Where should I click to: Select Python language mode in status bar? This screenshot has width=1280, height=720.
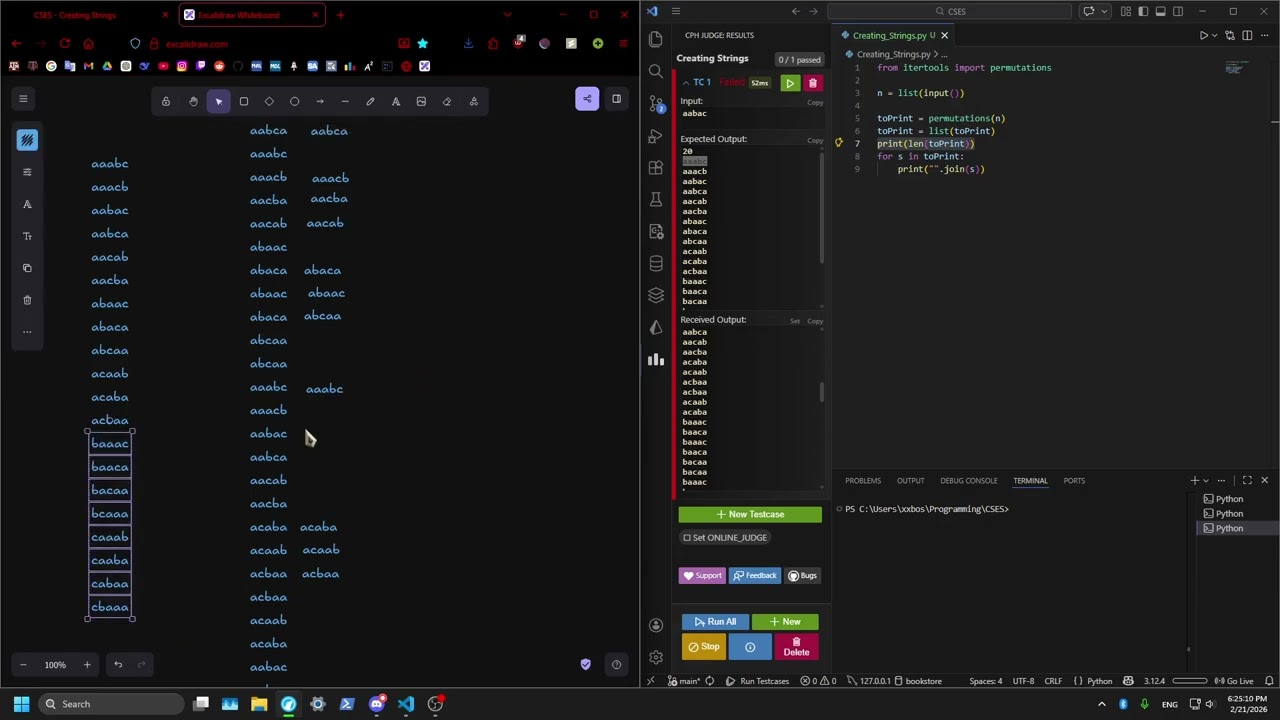[x=1099, y=681]
